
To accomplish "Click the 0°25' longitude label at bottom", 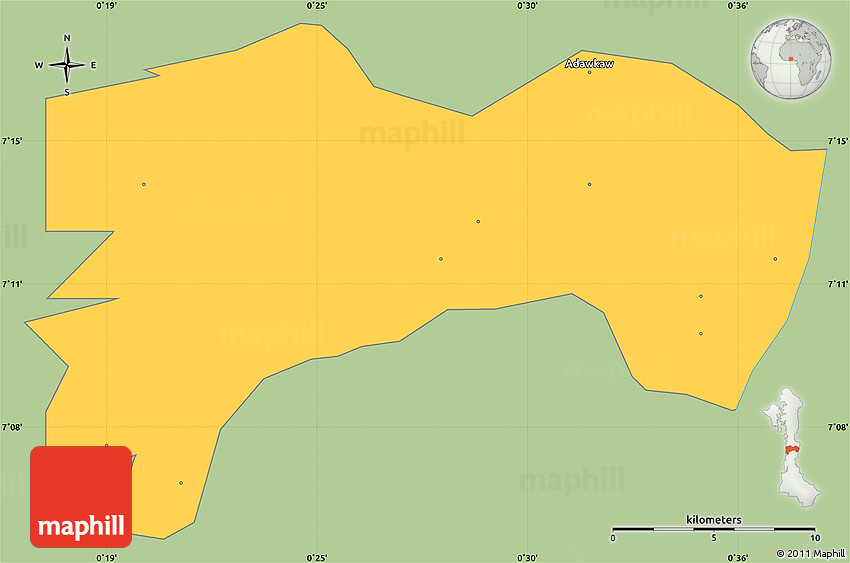I will tap(317, 556).
